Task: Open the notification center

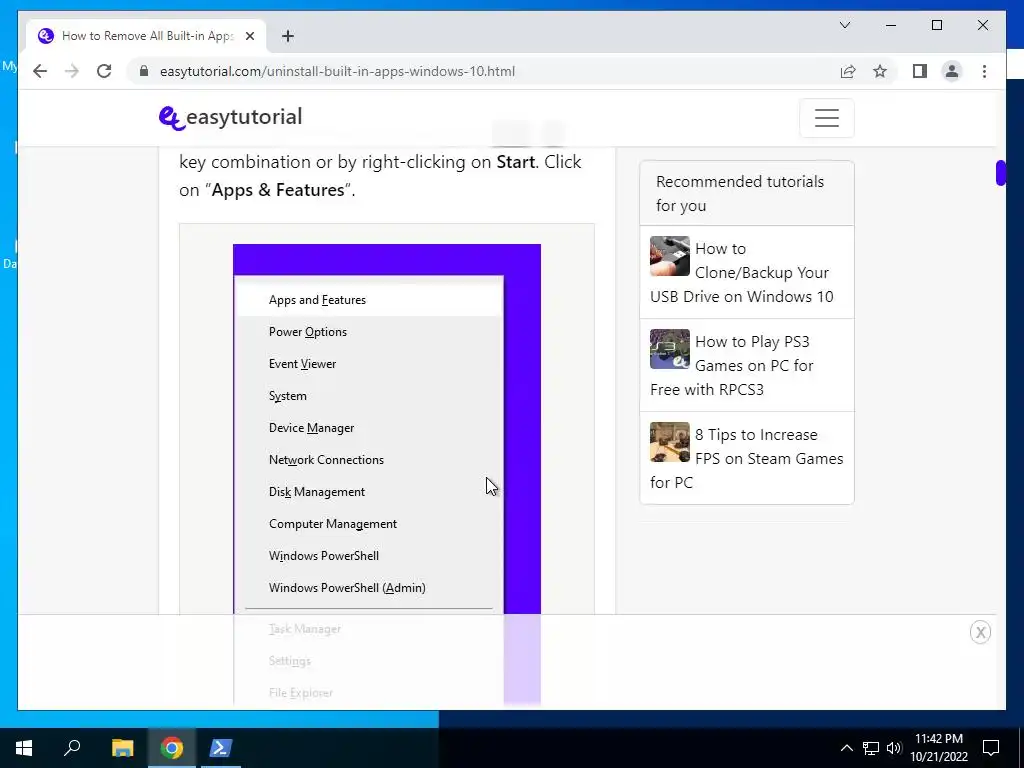Action: click(991, 748)
